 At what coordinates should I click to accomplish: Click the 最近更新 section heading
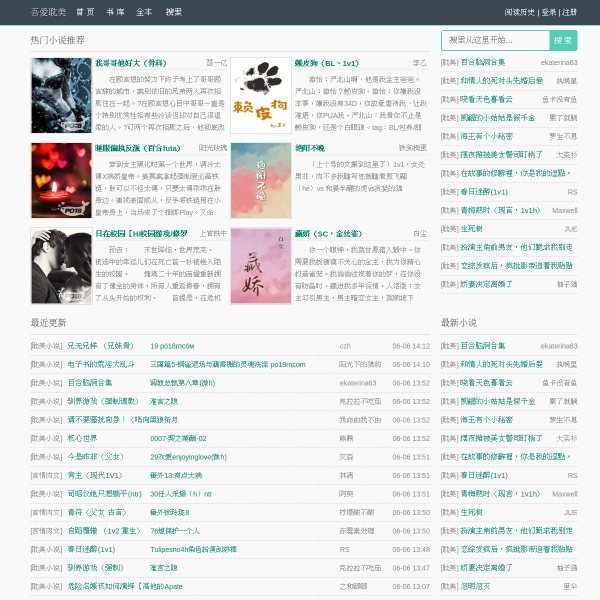click(x=48, y=323)
